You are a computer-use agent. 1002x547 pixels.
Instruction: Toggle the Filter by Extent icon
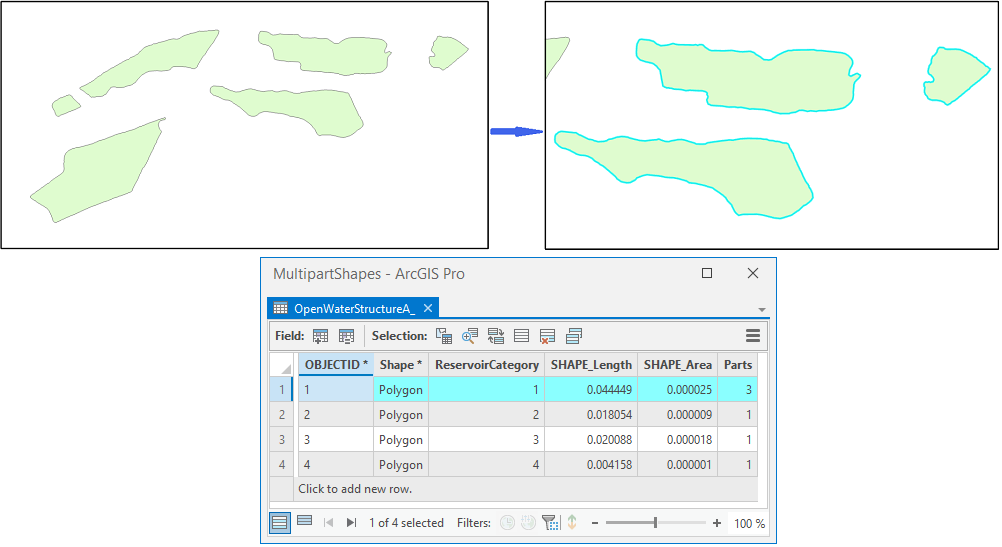pyautogui.click(x=550, y=523)
